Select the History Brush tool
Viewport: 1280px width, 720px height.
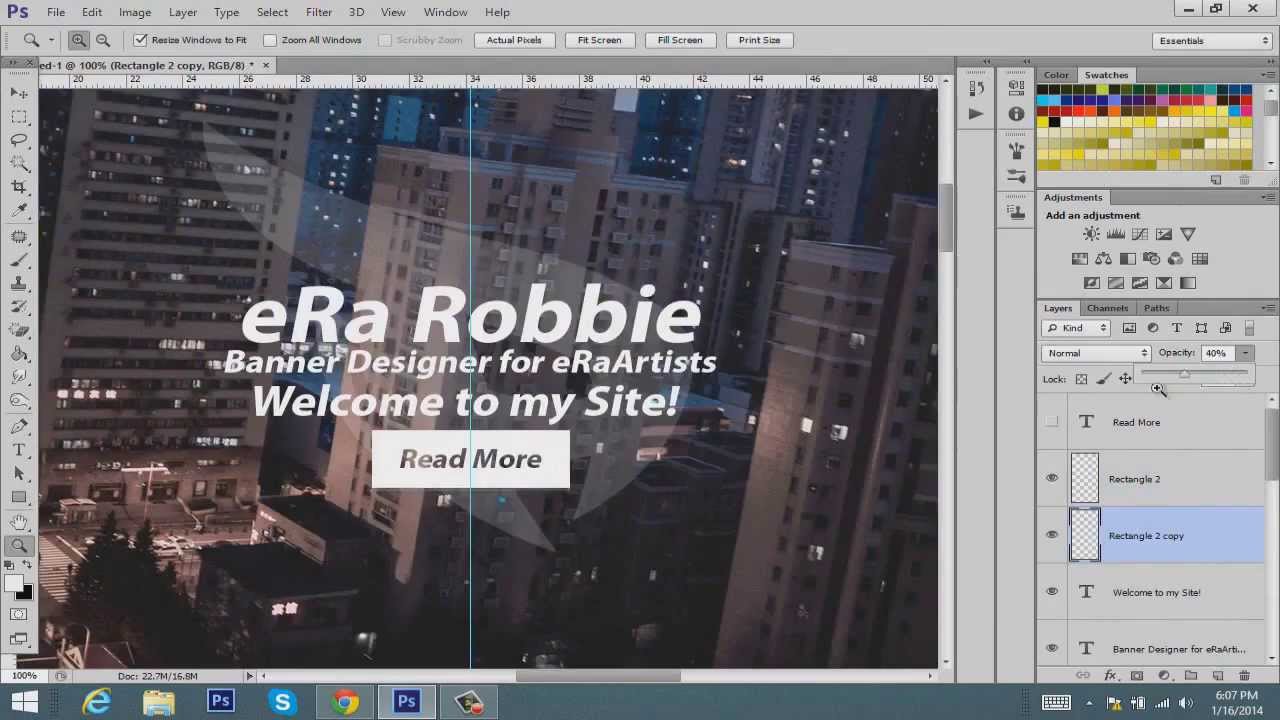(19, 307)
